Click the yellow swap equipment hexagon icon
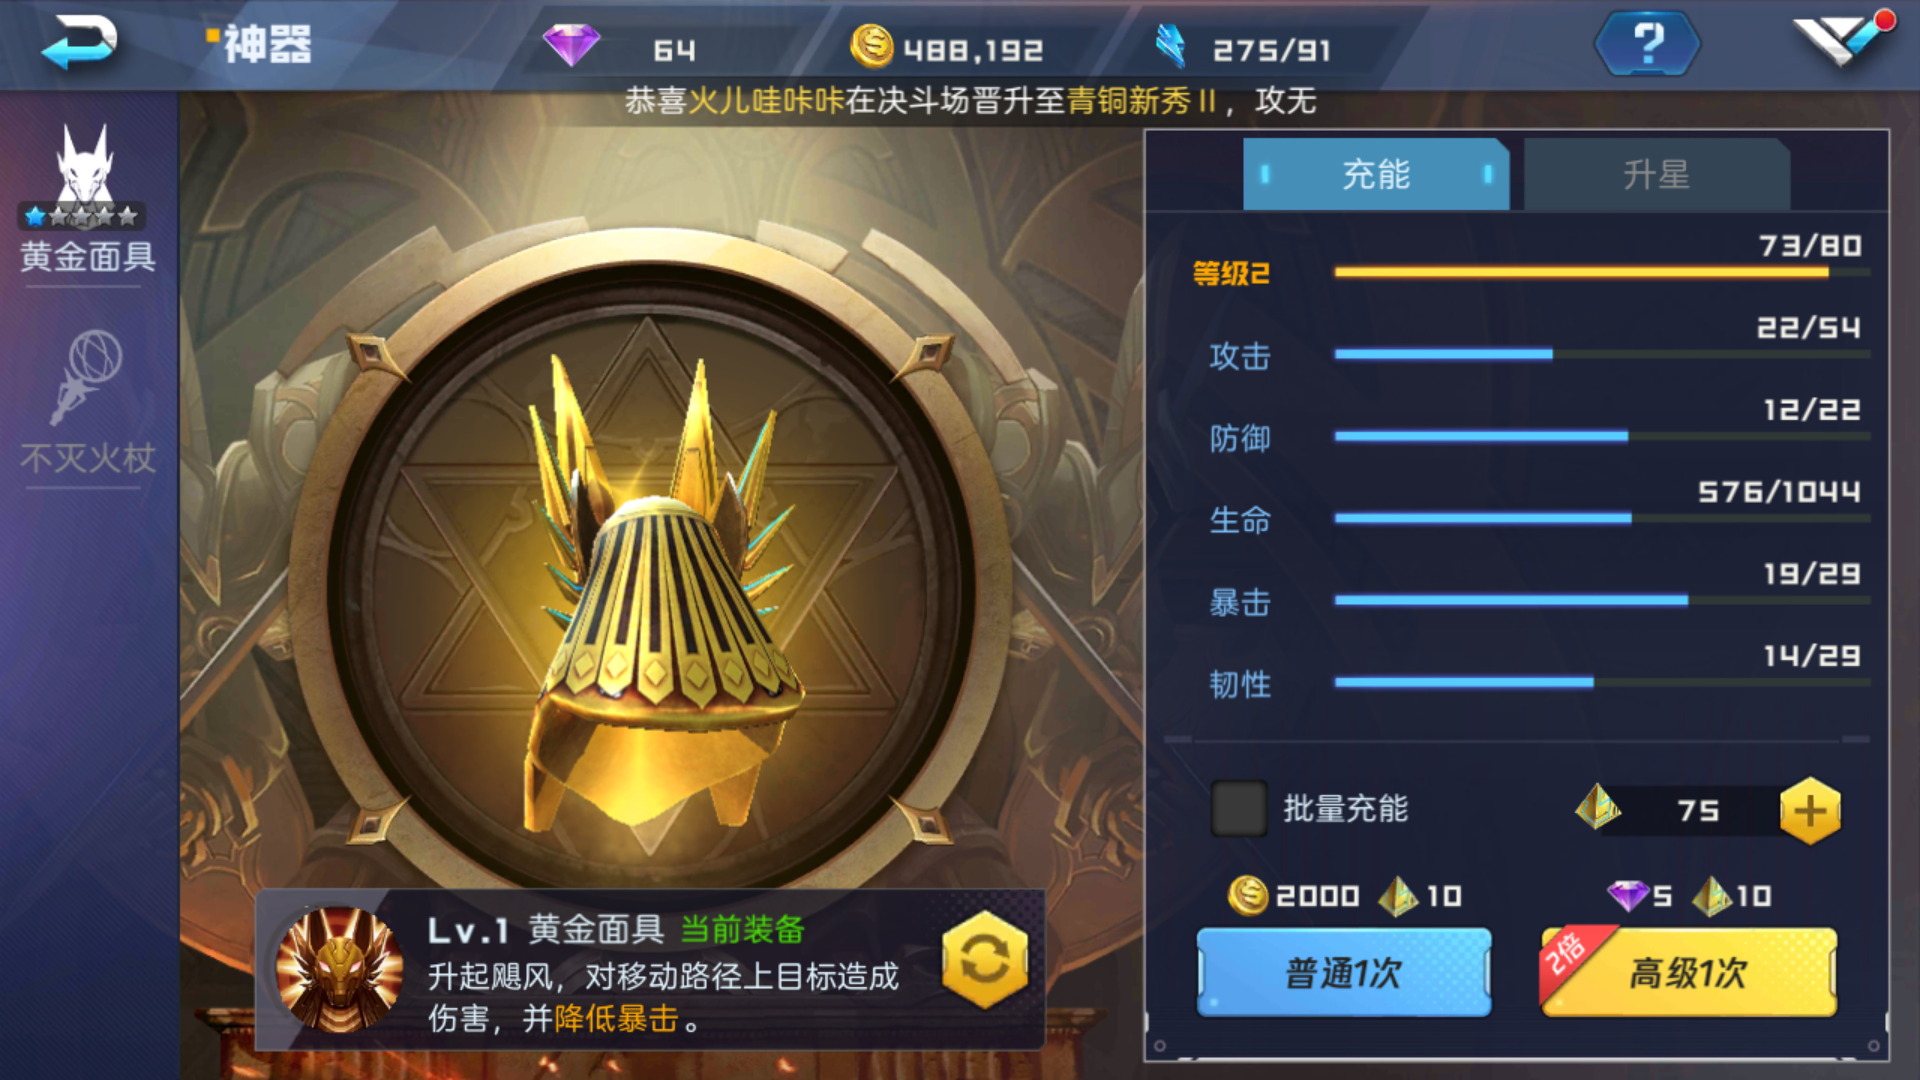Image resolution: width=1920 pixels, height=1080 pixels. pos(985,960)
